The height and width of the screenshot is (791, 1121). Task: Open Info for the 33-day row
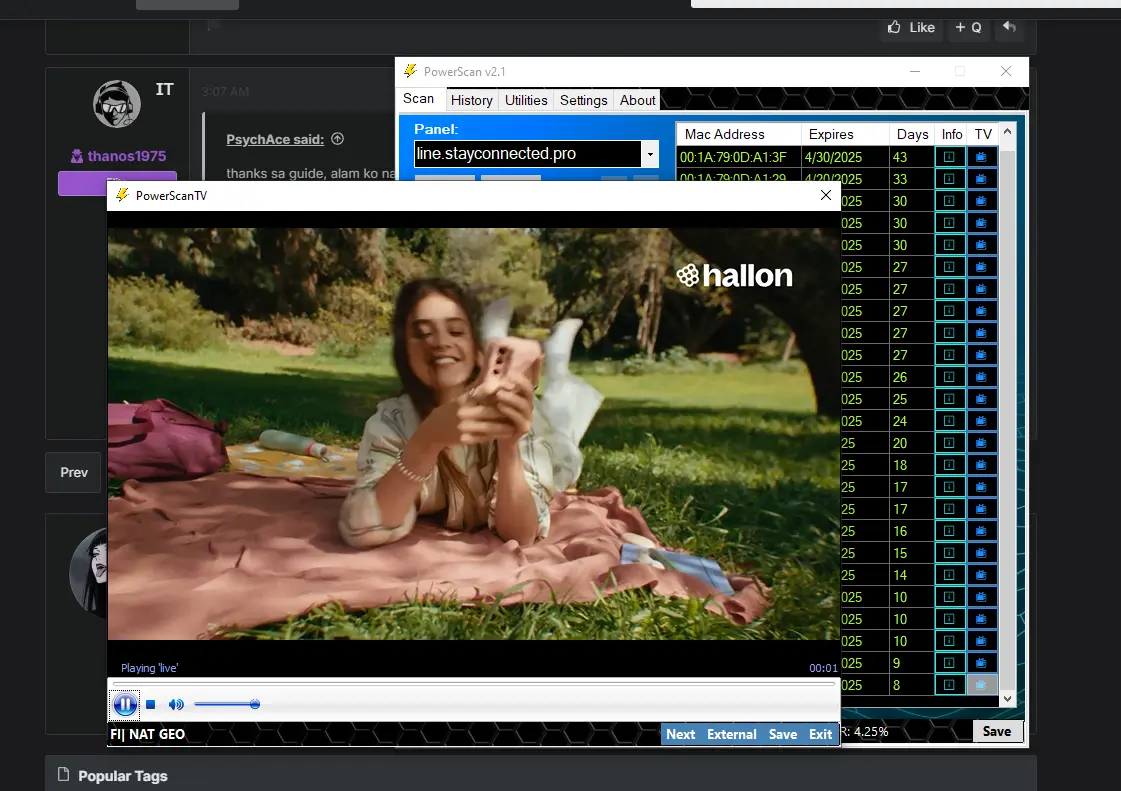[949, 179]
